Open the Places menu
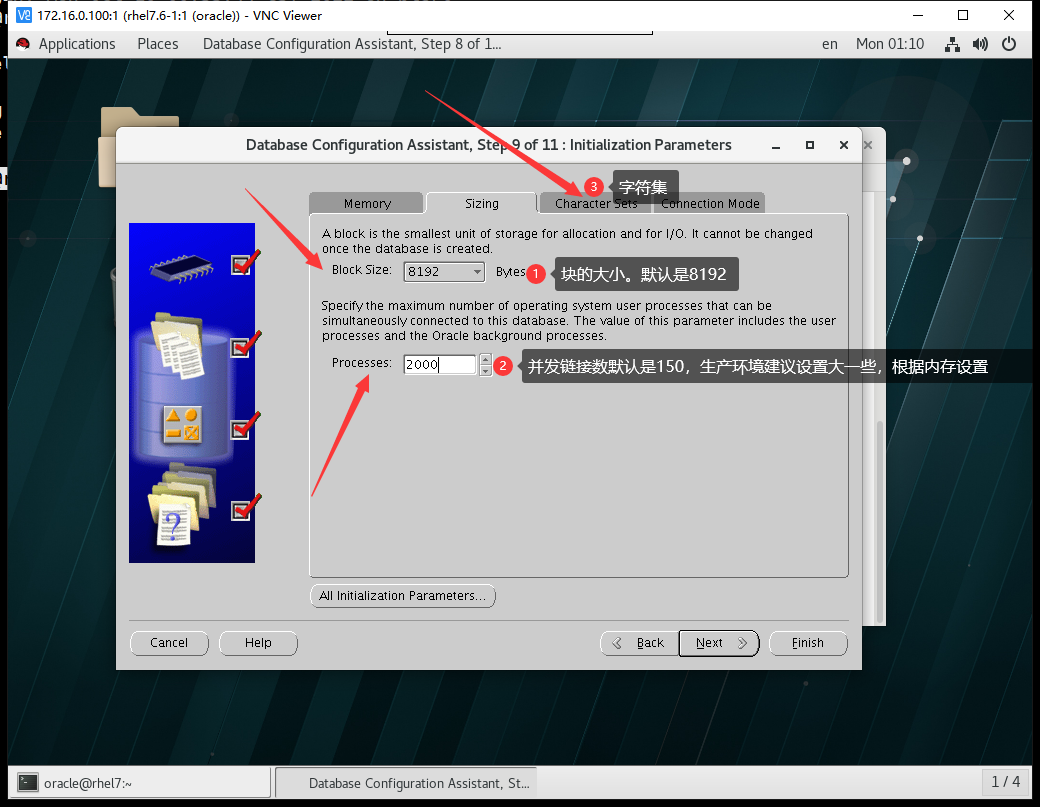 158,44
